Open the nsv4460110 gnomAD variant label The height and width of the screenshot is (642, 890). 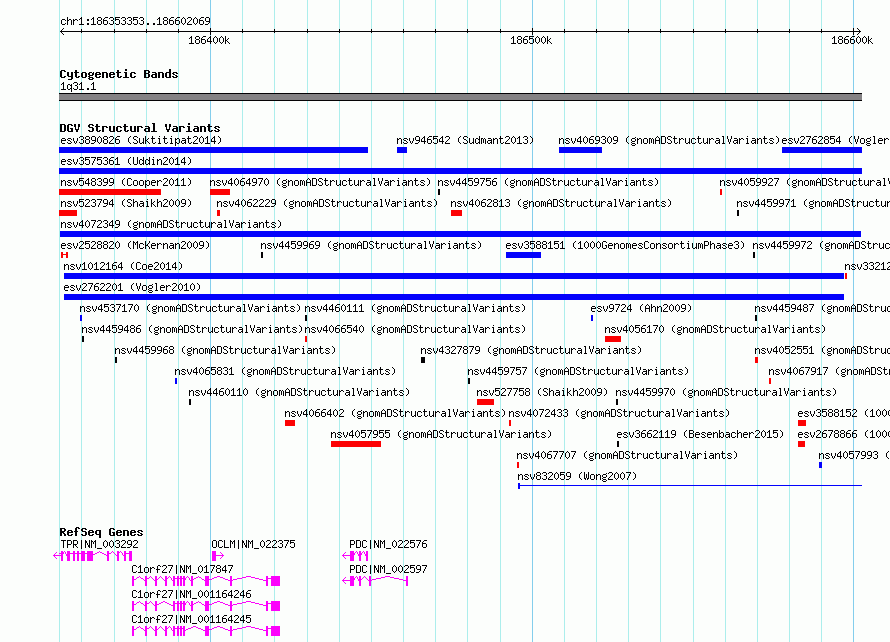pyautogui.click(x=299, y=392)
